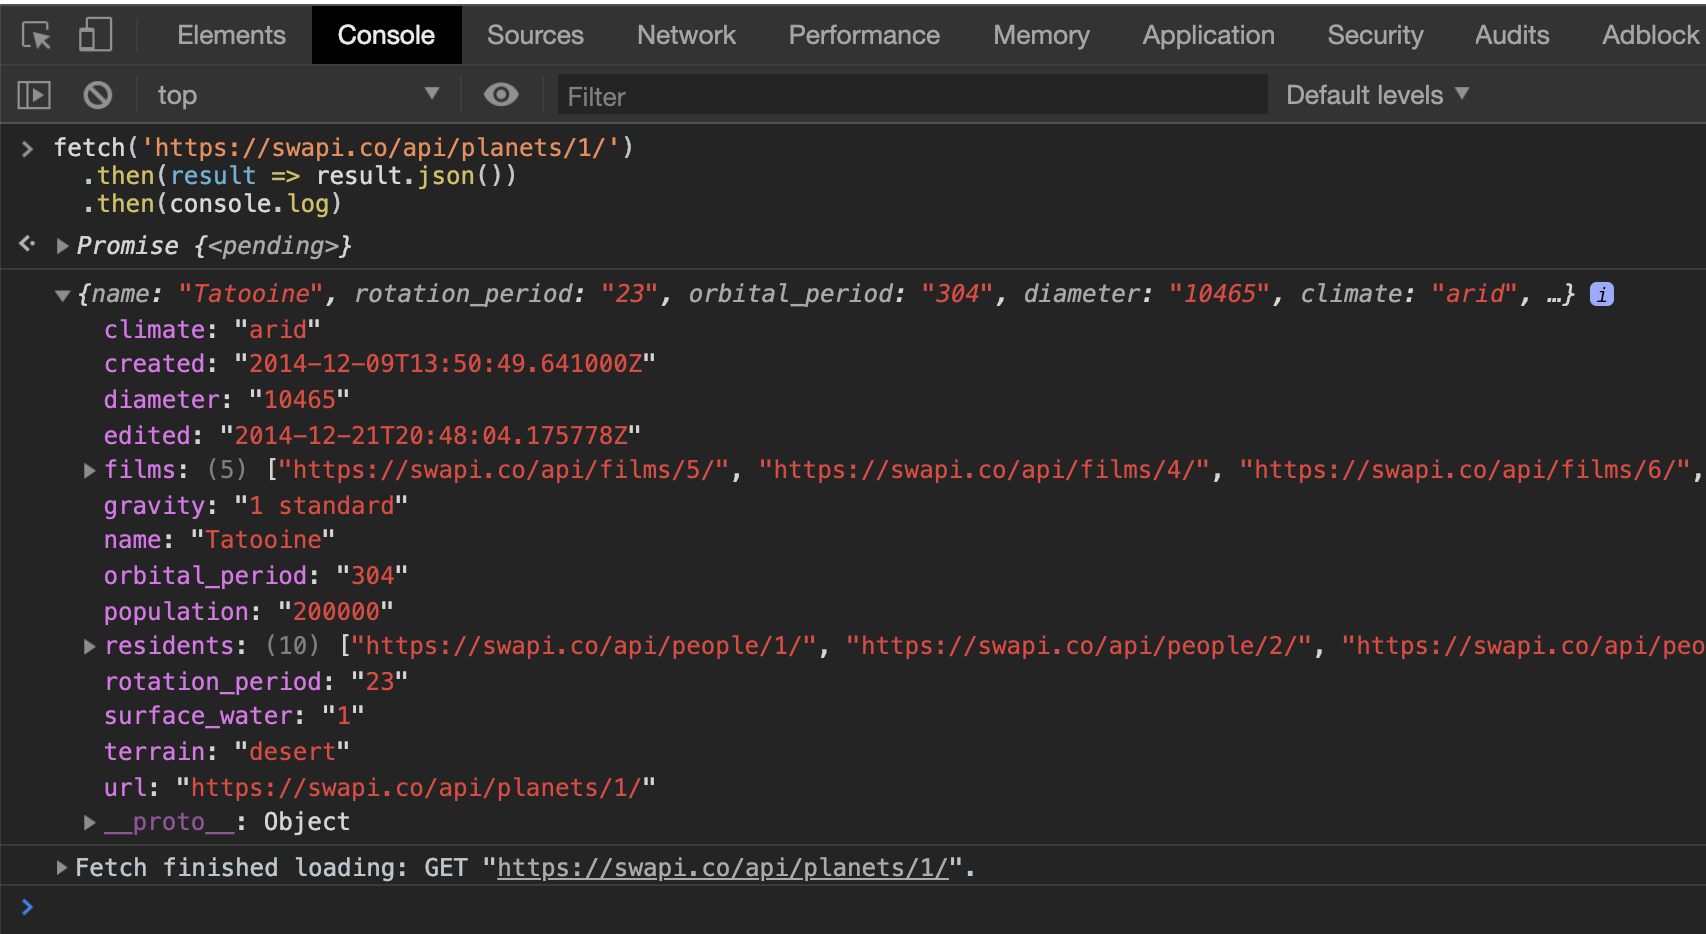This screenshot has width=1706, height=934.
Task: Open the top context dropdown
Action: 298,95
